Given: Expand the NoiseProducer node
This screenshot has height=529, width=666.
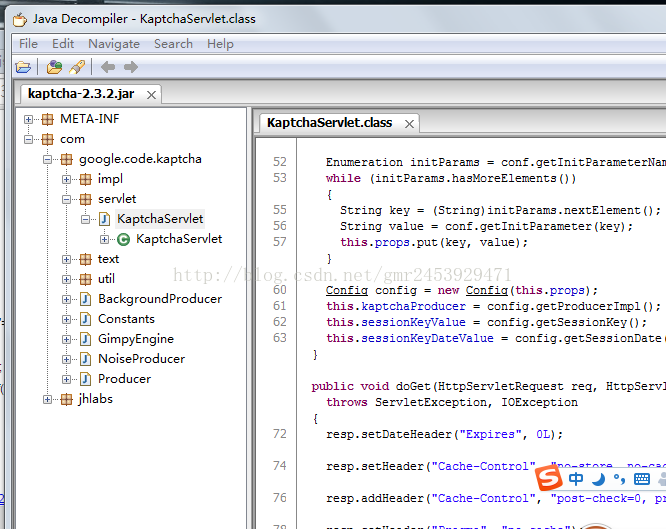Looking at the screenshot, I should (x=66, y=359).
